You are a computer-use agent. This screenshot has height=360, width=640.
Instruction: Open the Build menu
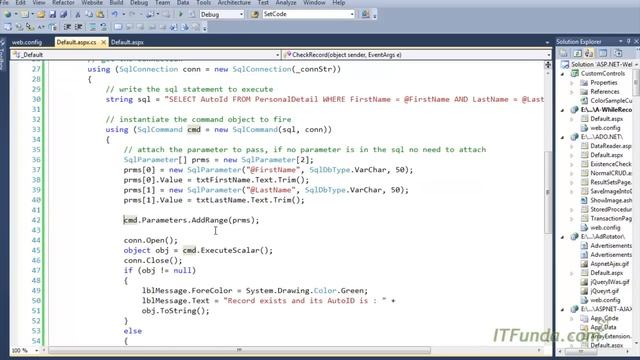coord(116,3)
